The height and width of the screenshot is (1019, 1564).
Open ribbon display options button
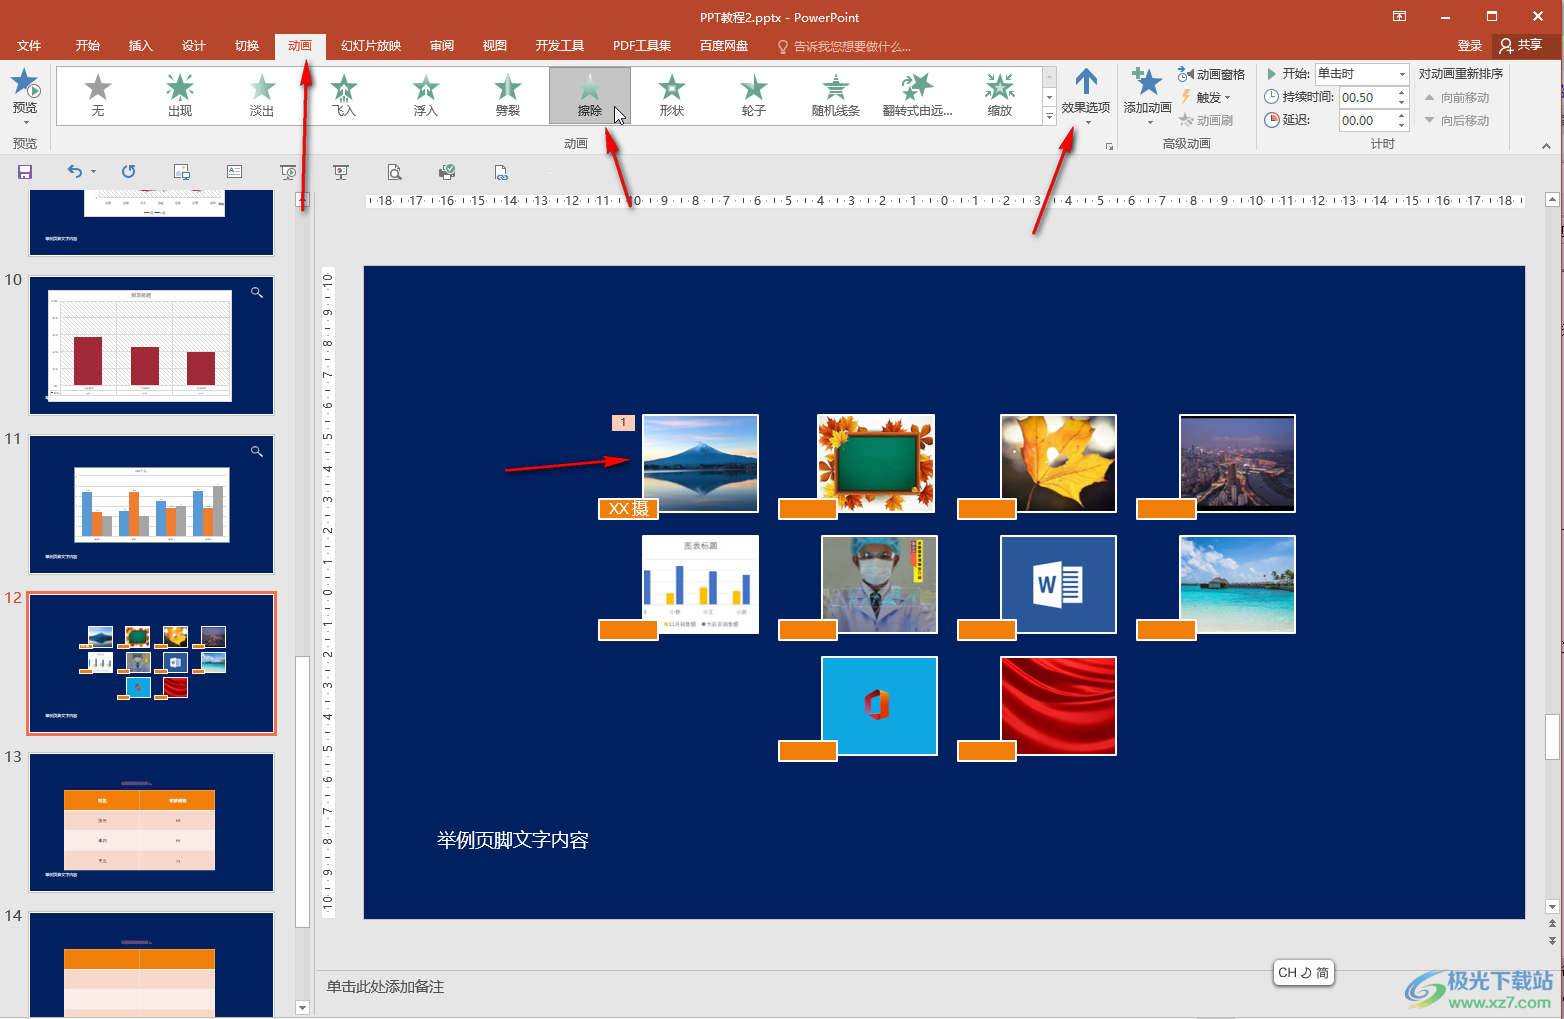tap(1399, 17)
